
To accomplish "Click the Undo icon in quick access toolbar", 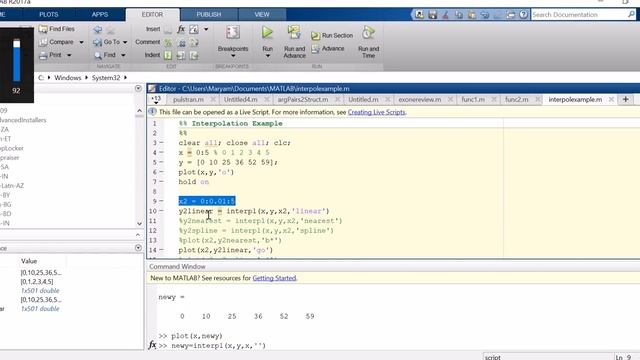I will pos(485,15).
